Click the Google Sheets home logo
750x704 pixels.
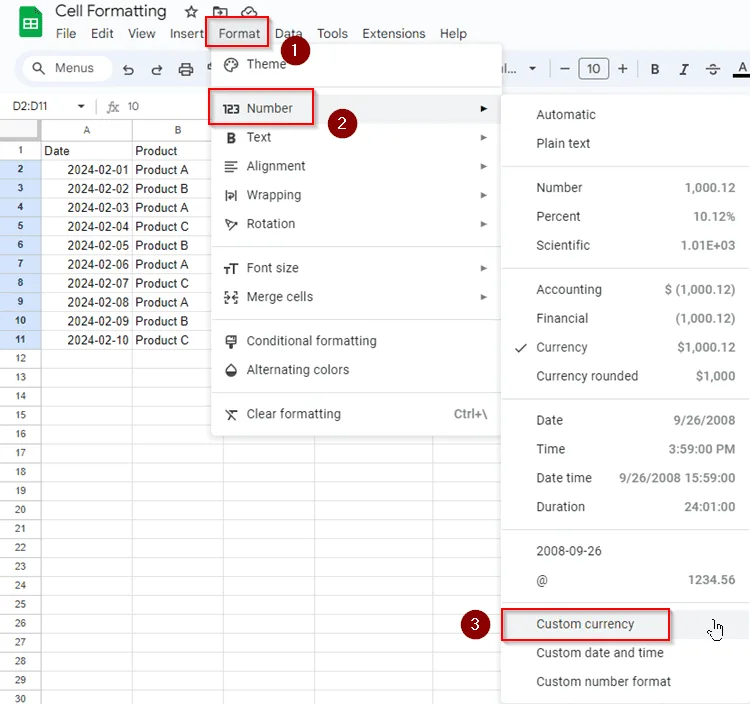point(30,22)
